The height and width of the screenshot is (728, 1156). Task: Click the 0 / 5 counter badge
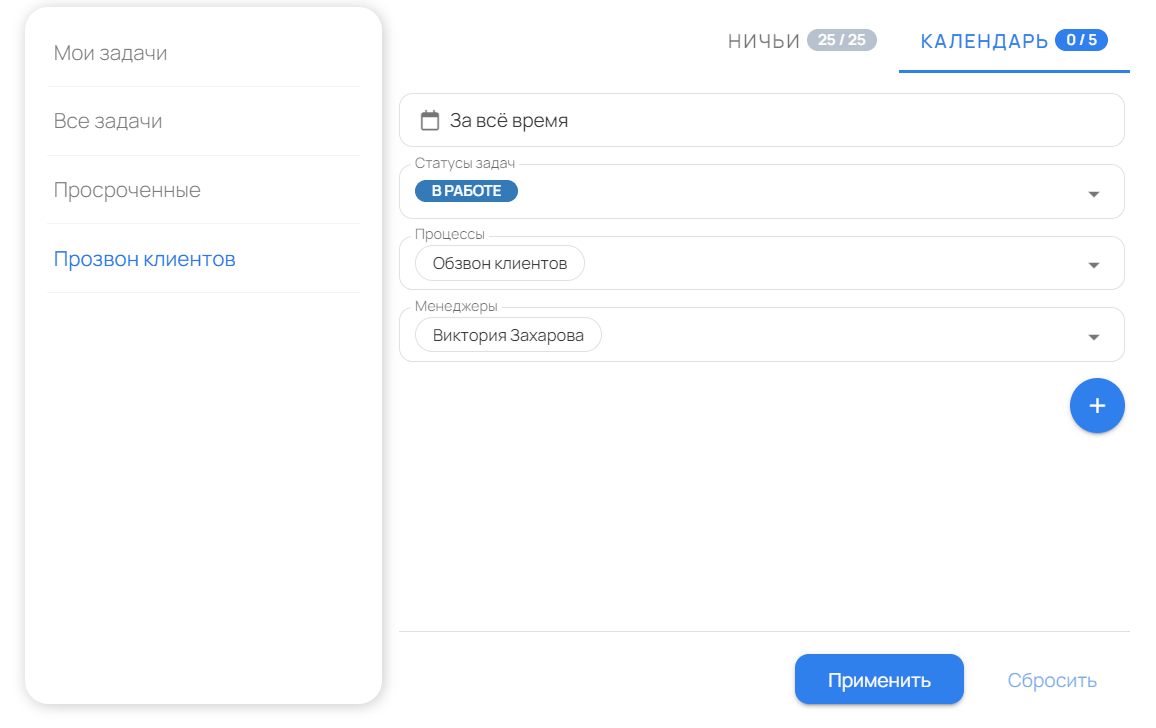coord(1081,40)
